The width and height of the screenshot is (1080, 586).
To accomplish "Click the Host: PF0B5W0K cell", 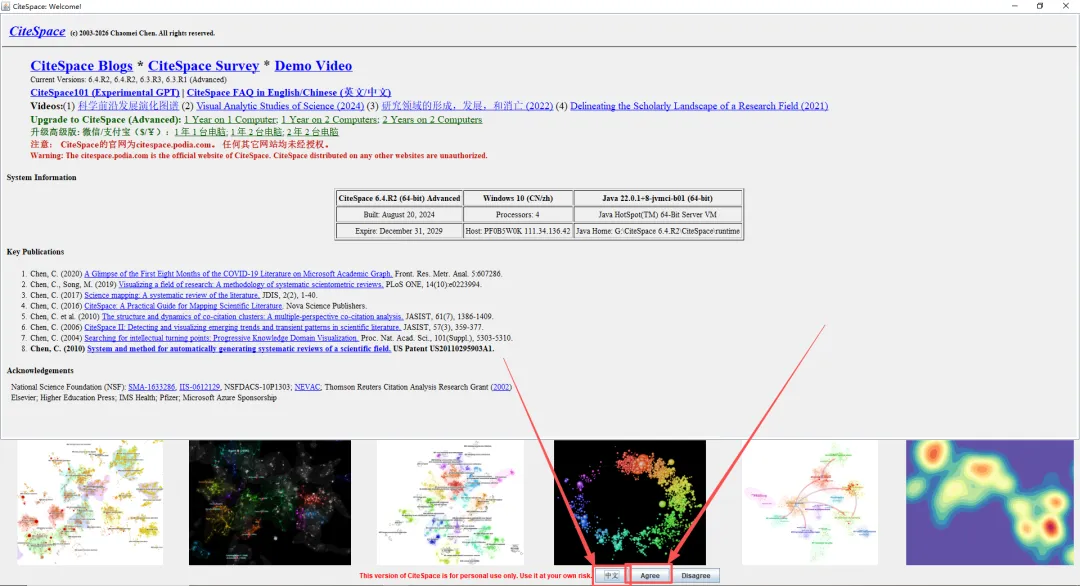I will [518, 231].
